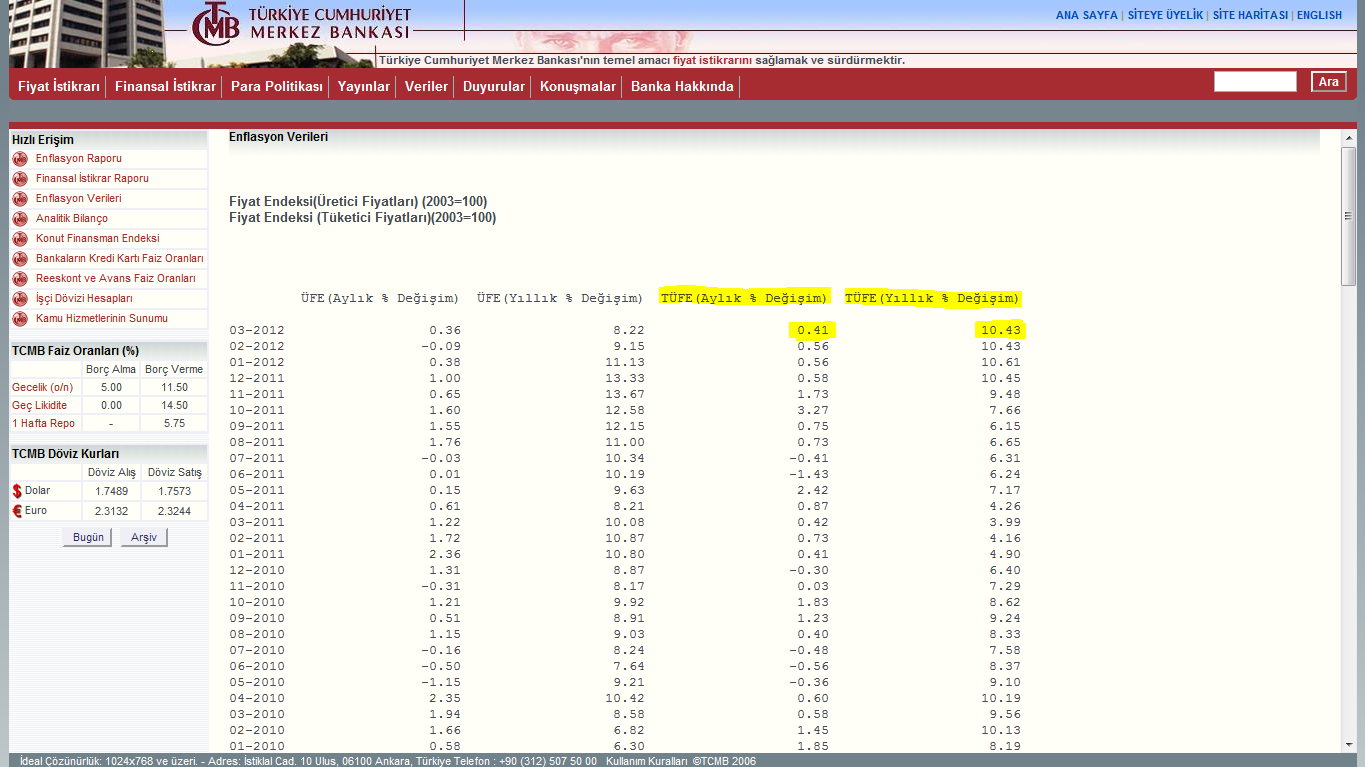Open Duyurular menu
Image resolution: width=1365 pixels, height=767 pixels.
(x=494, y=87)
